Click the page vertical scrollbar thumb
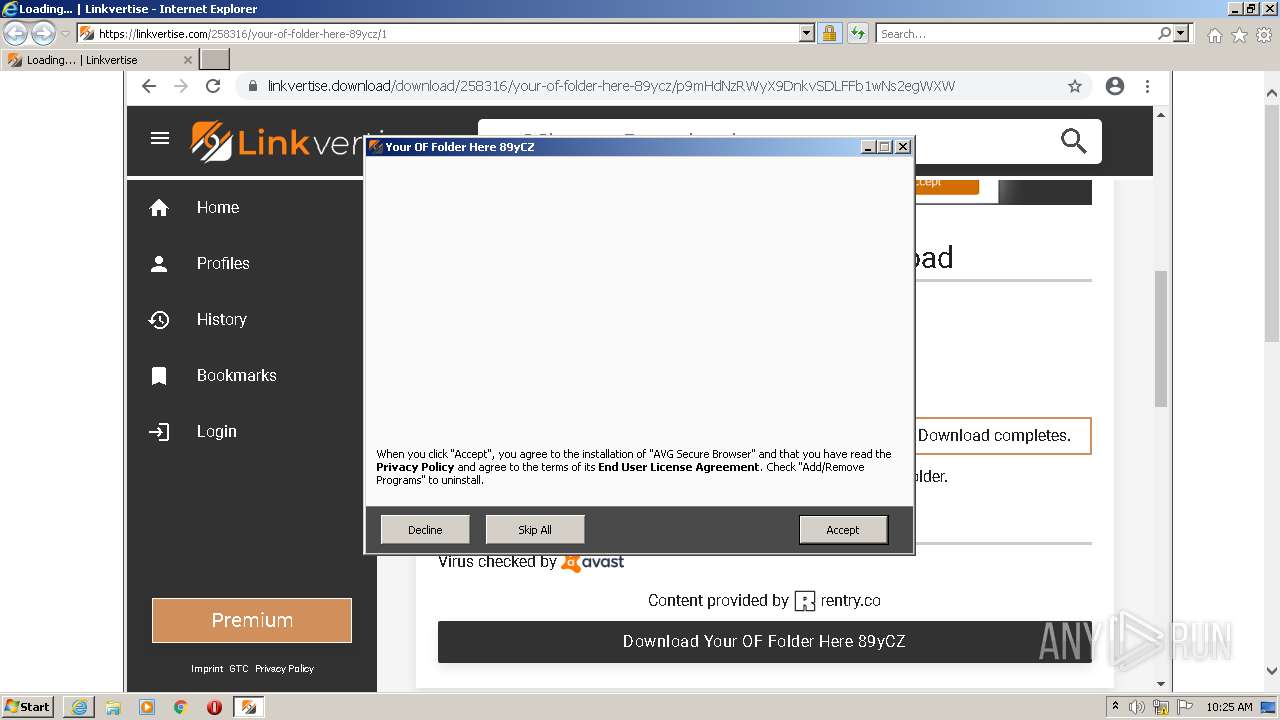This screenshot has height=720, width=1280. 1161,338
